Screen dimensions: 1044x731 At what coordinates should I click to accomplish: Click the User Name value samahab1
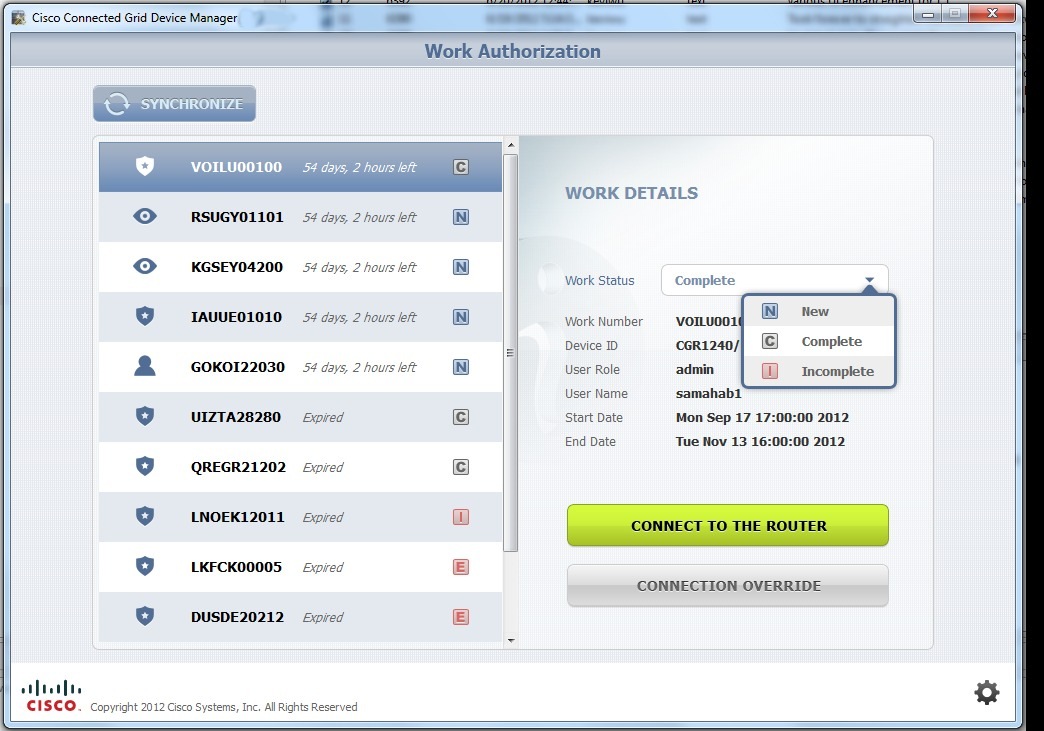708,393
